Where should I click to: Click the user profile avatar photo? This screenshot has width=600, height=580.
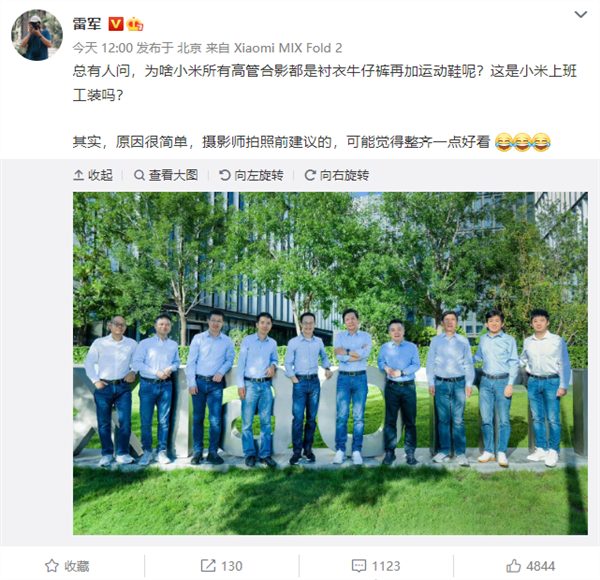pyautogui.click(x=37, y=35)
